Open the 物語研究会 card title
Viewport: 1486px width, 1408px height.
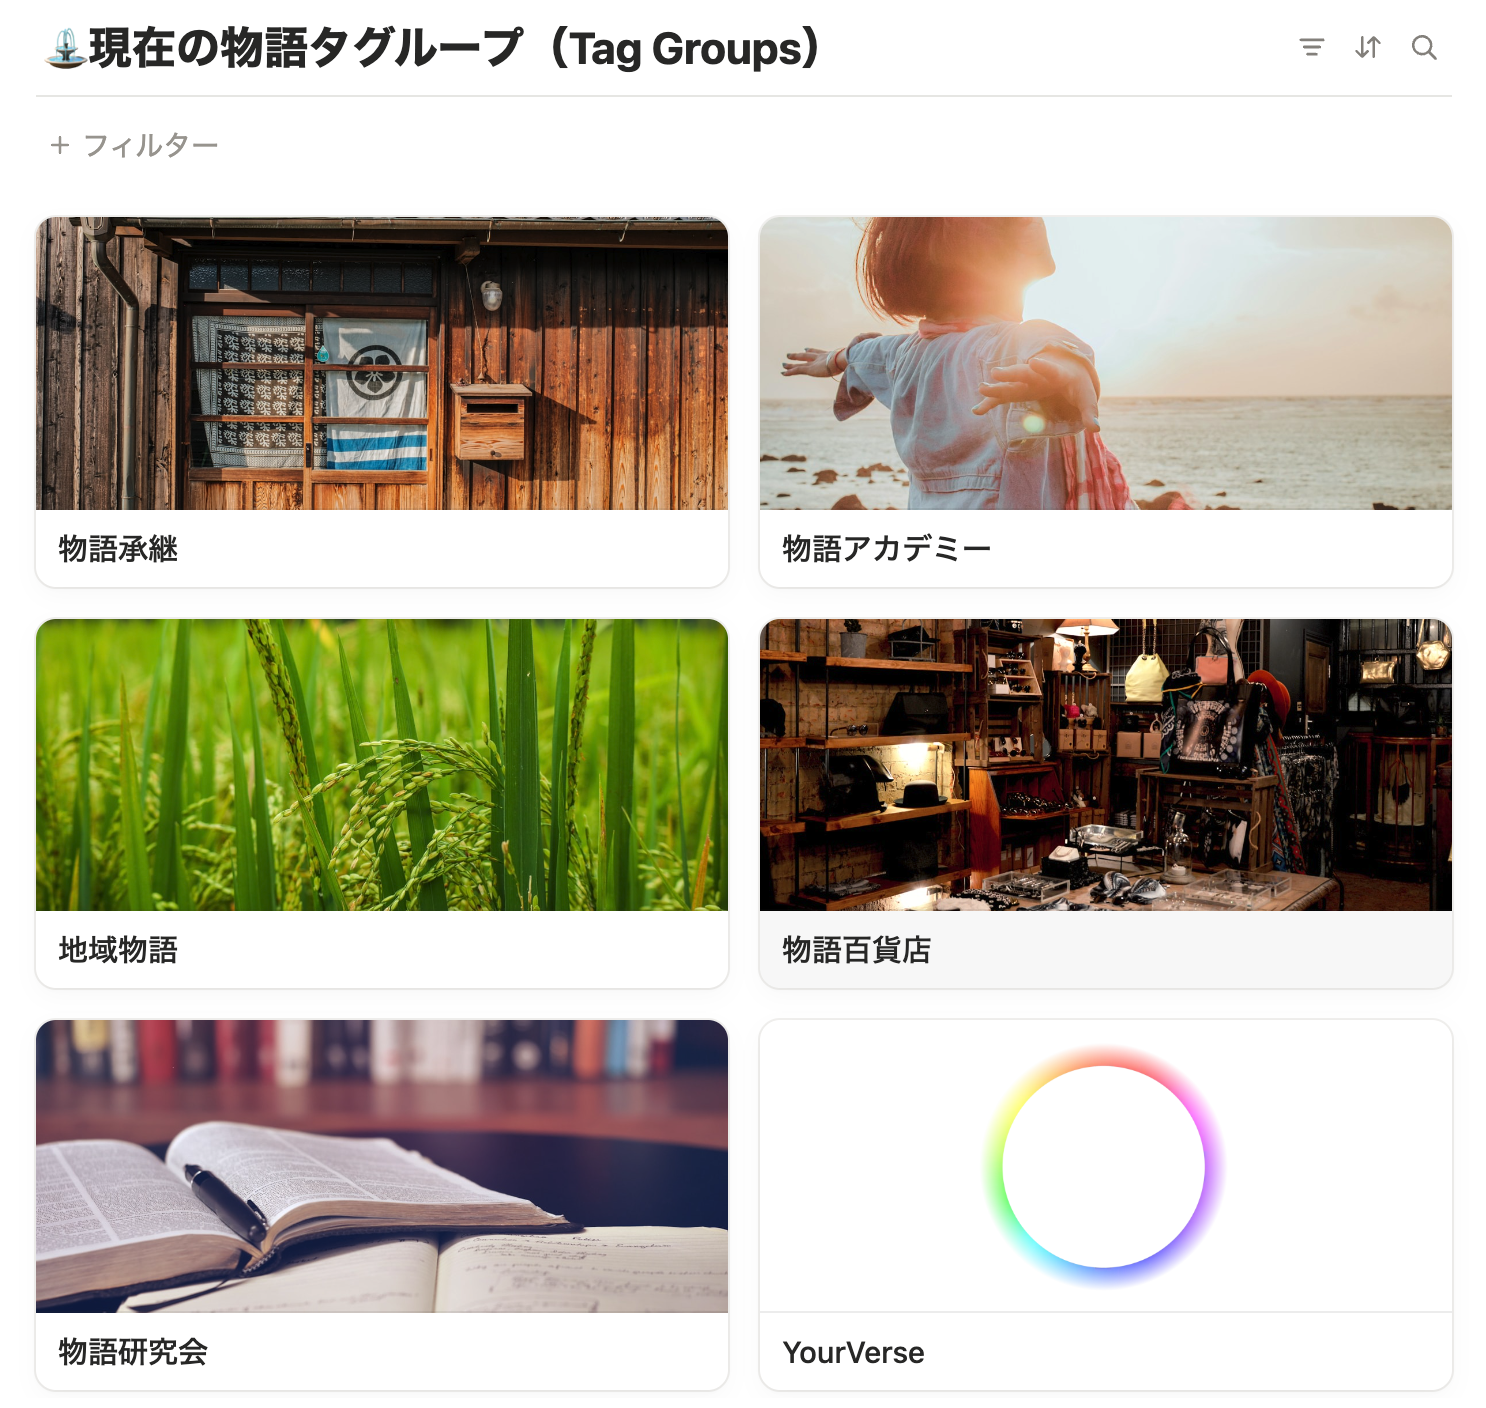pos(133,1352)
